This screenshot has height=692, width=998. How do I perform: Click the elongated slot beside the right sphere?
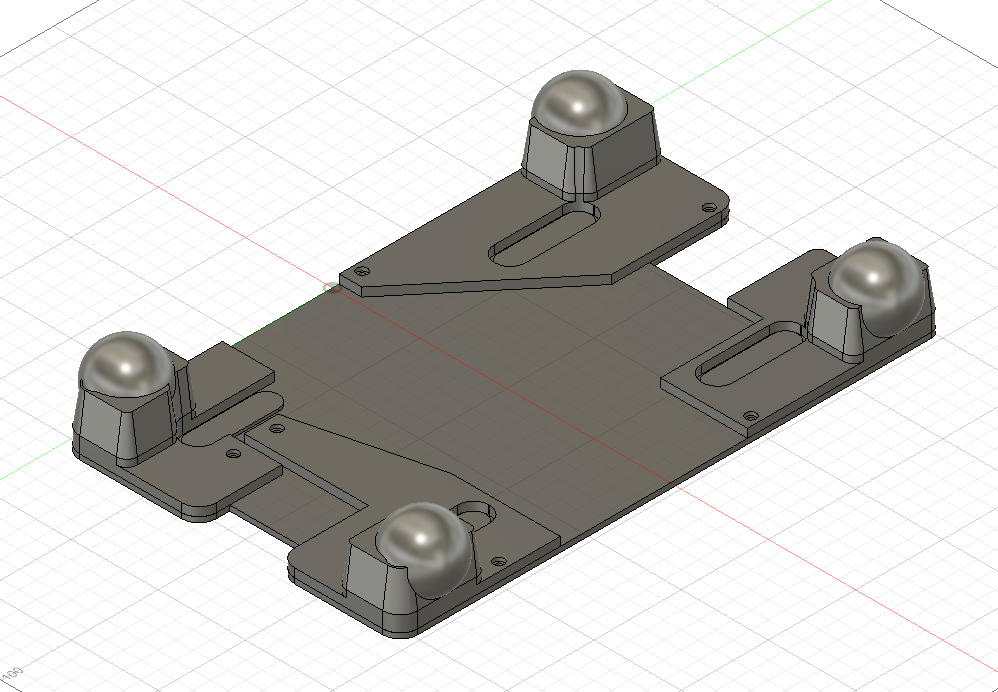(748, 353)
